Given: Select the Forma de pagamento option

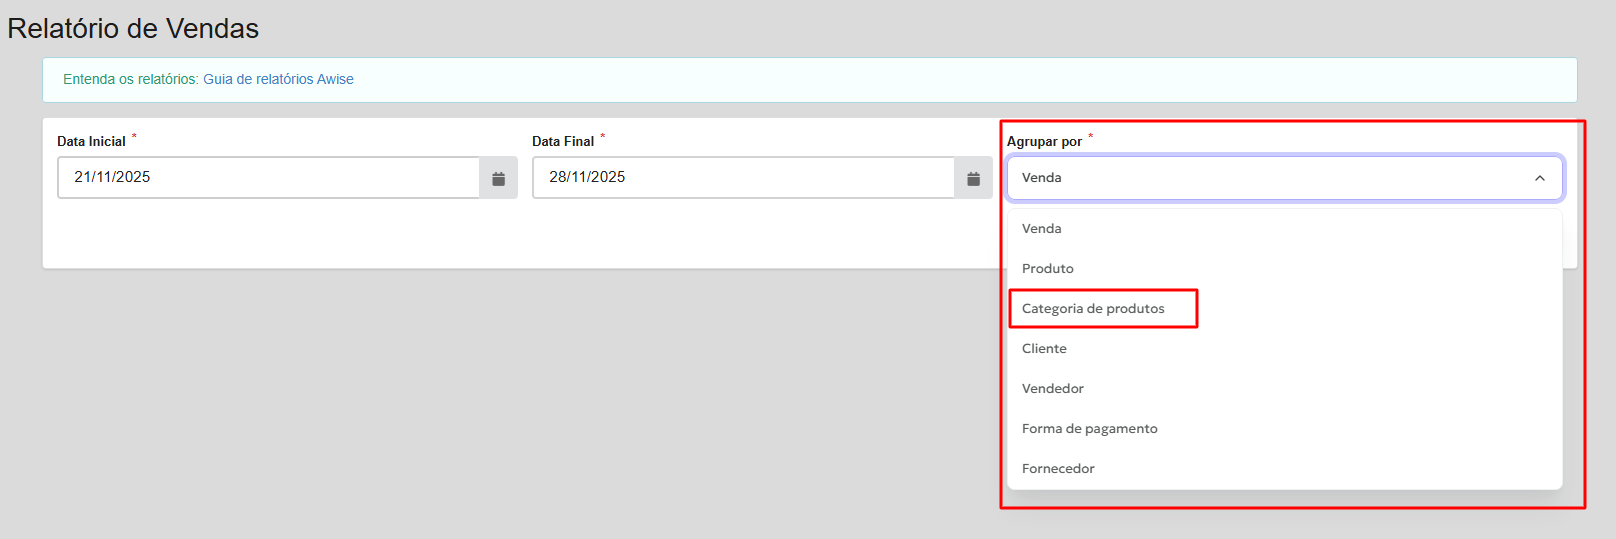Looking at the screenshot, I should pos(1089,429).
